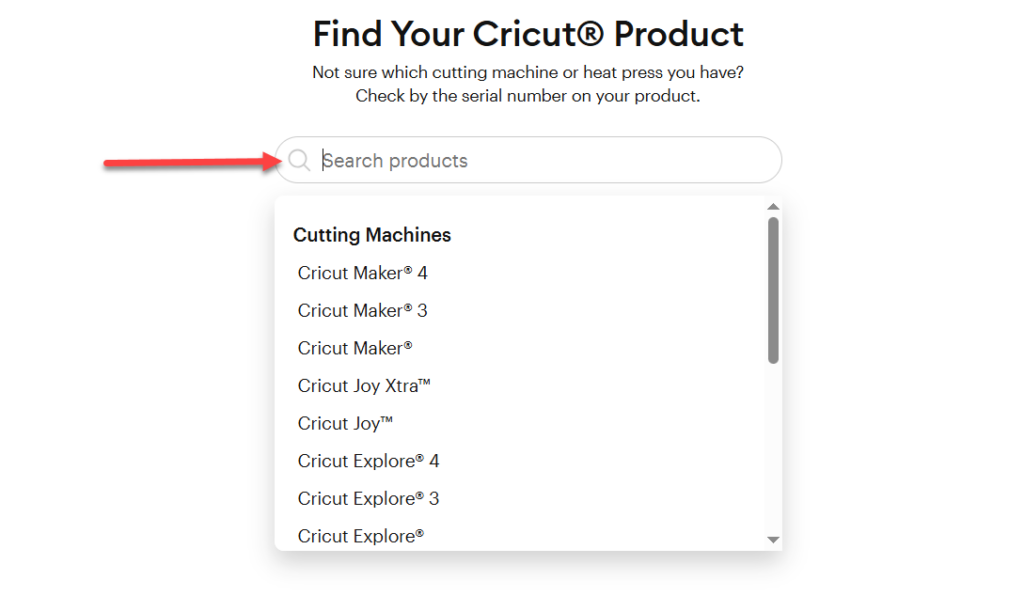The height and width of the screenshot is (596, 1024).
Task: Choose Cricut Joy from the product list
Action: (344, 423)
